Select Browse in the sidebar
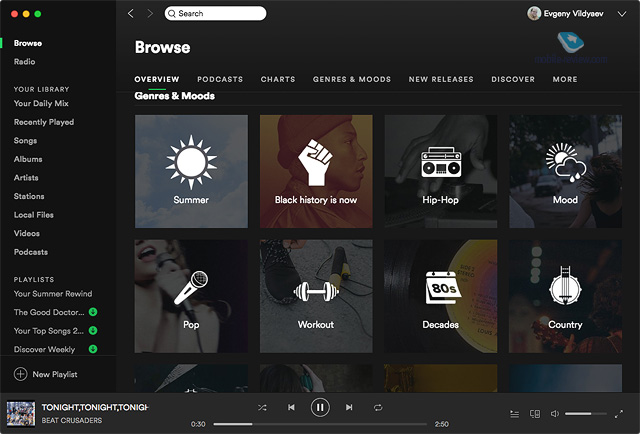Screen dimensions: 640x434 [28, 43]
